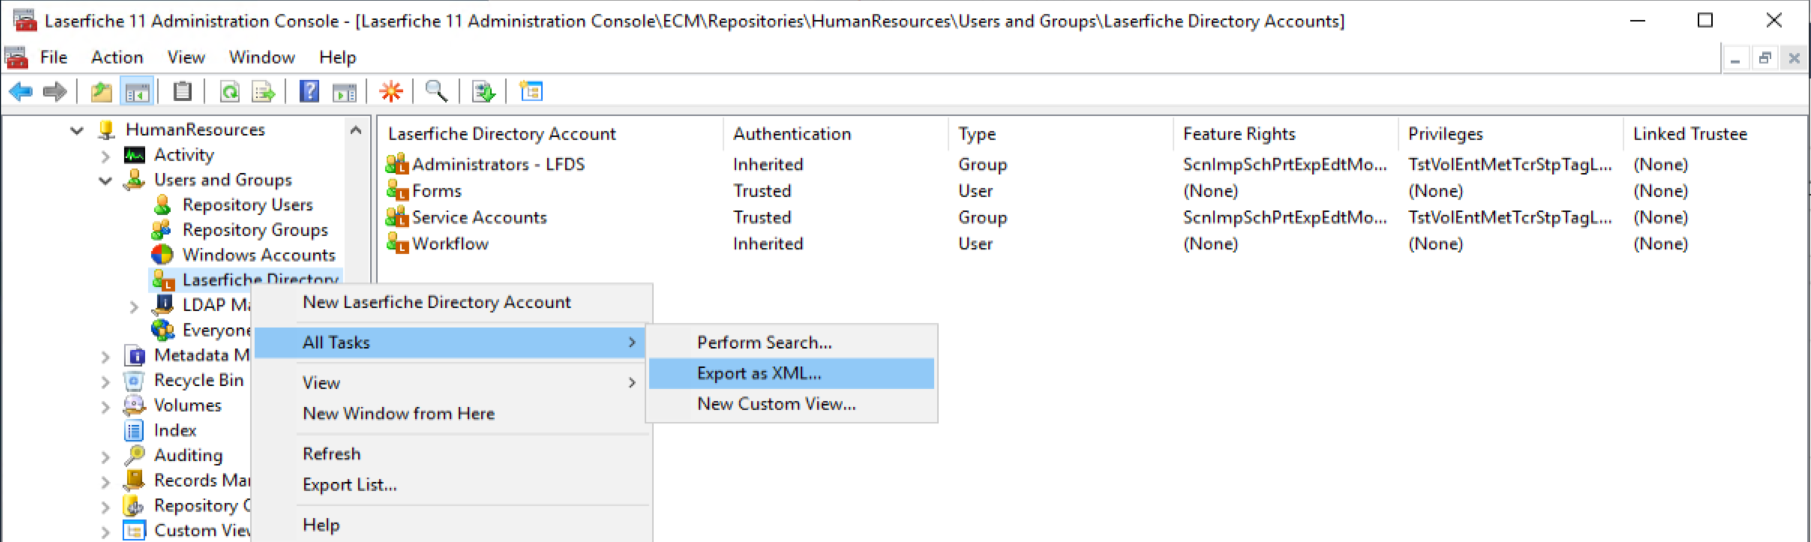
Task: Click the Volumes node icon
Action: point(134,405)
